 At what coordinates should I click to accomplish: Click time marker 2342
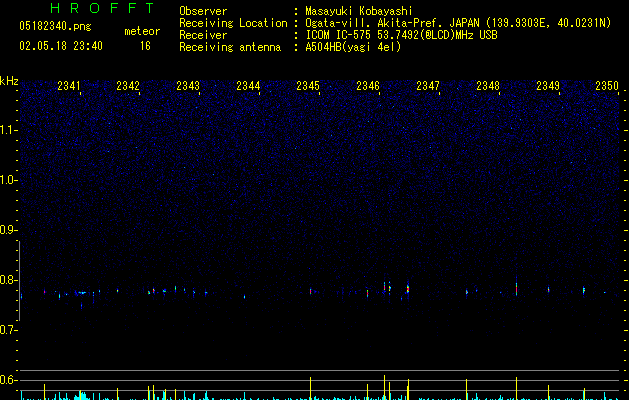tap(128, 86)
